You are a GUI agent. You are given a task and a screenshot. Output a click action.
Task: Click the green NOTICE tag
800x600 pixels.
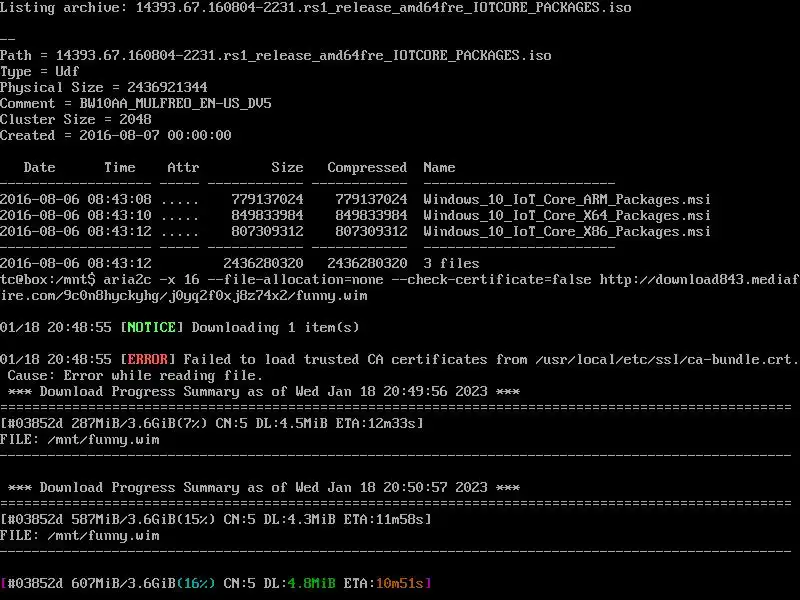coord(152,328)
